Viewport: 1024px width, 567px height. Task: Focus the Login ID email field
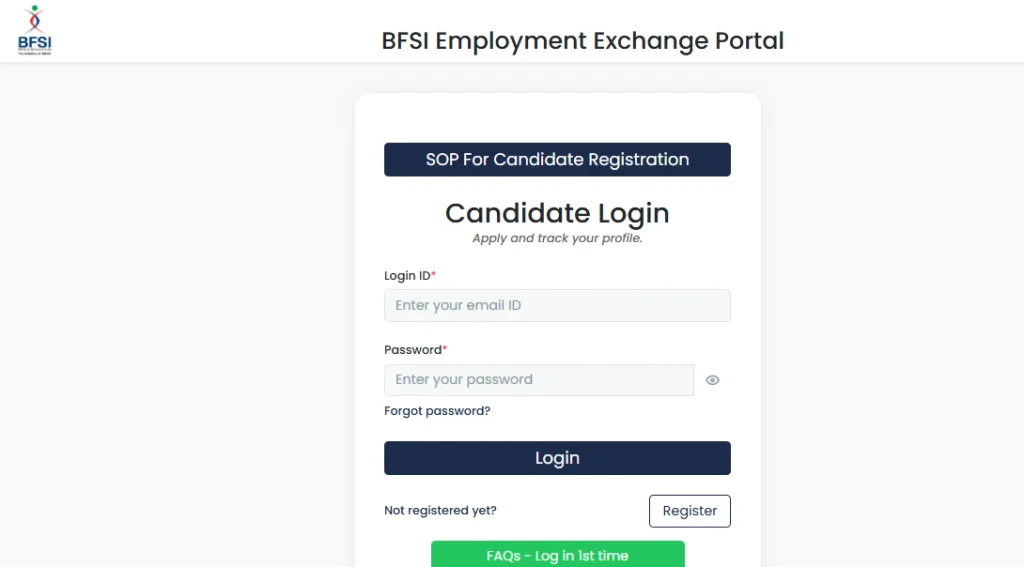tap(557, 306)
